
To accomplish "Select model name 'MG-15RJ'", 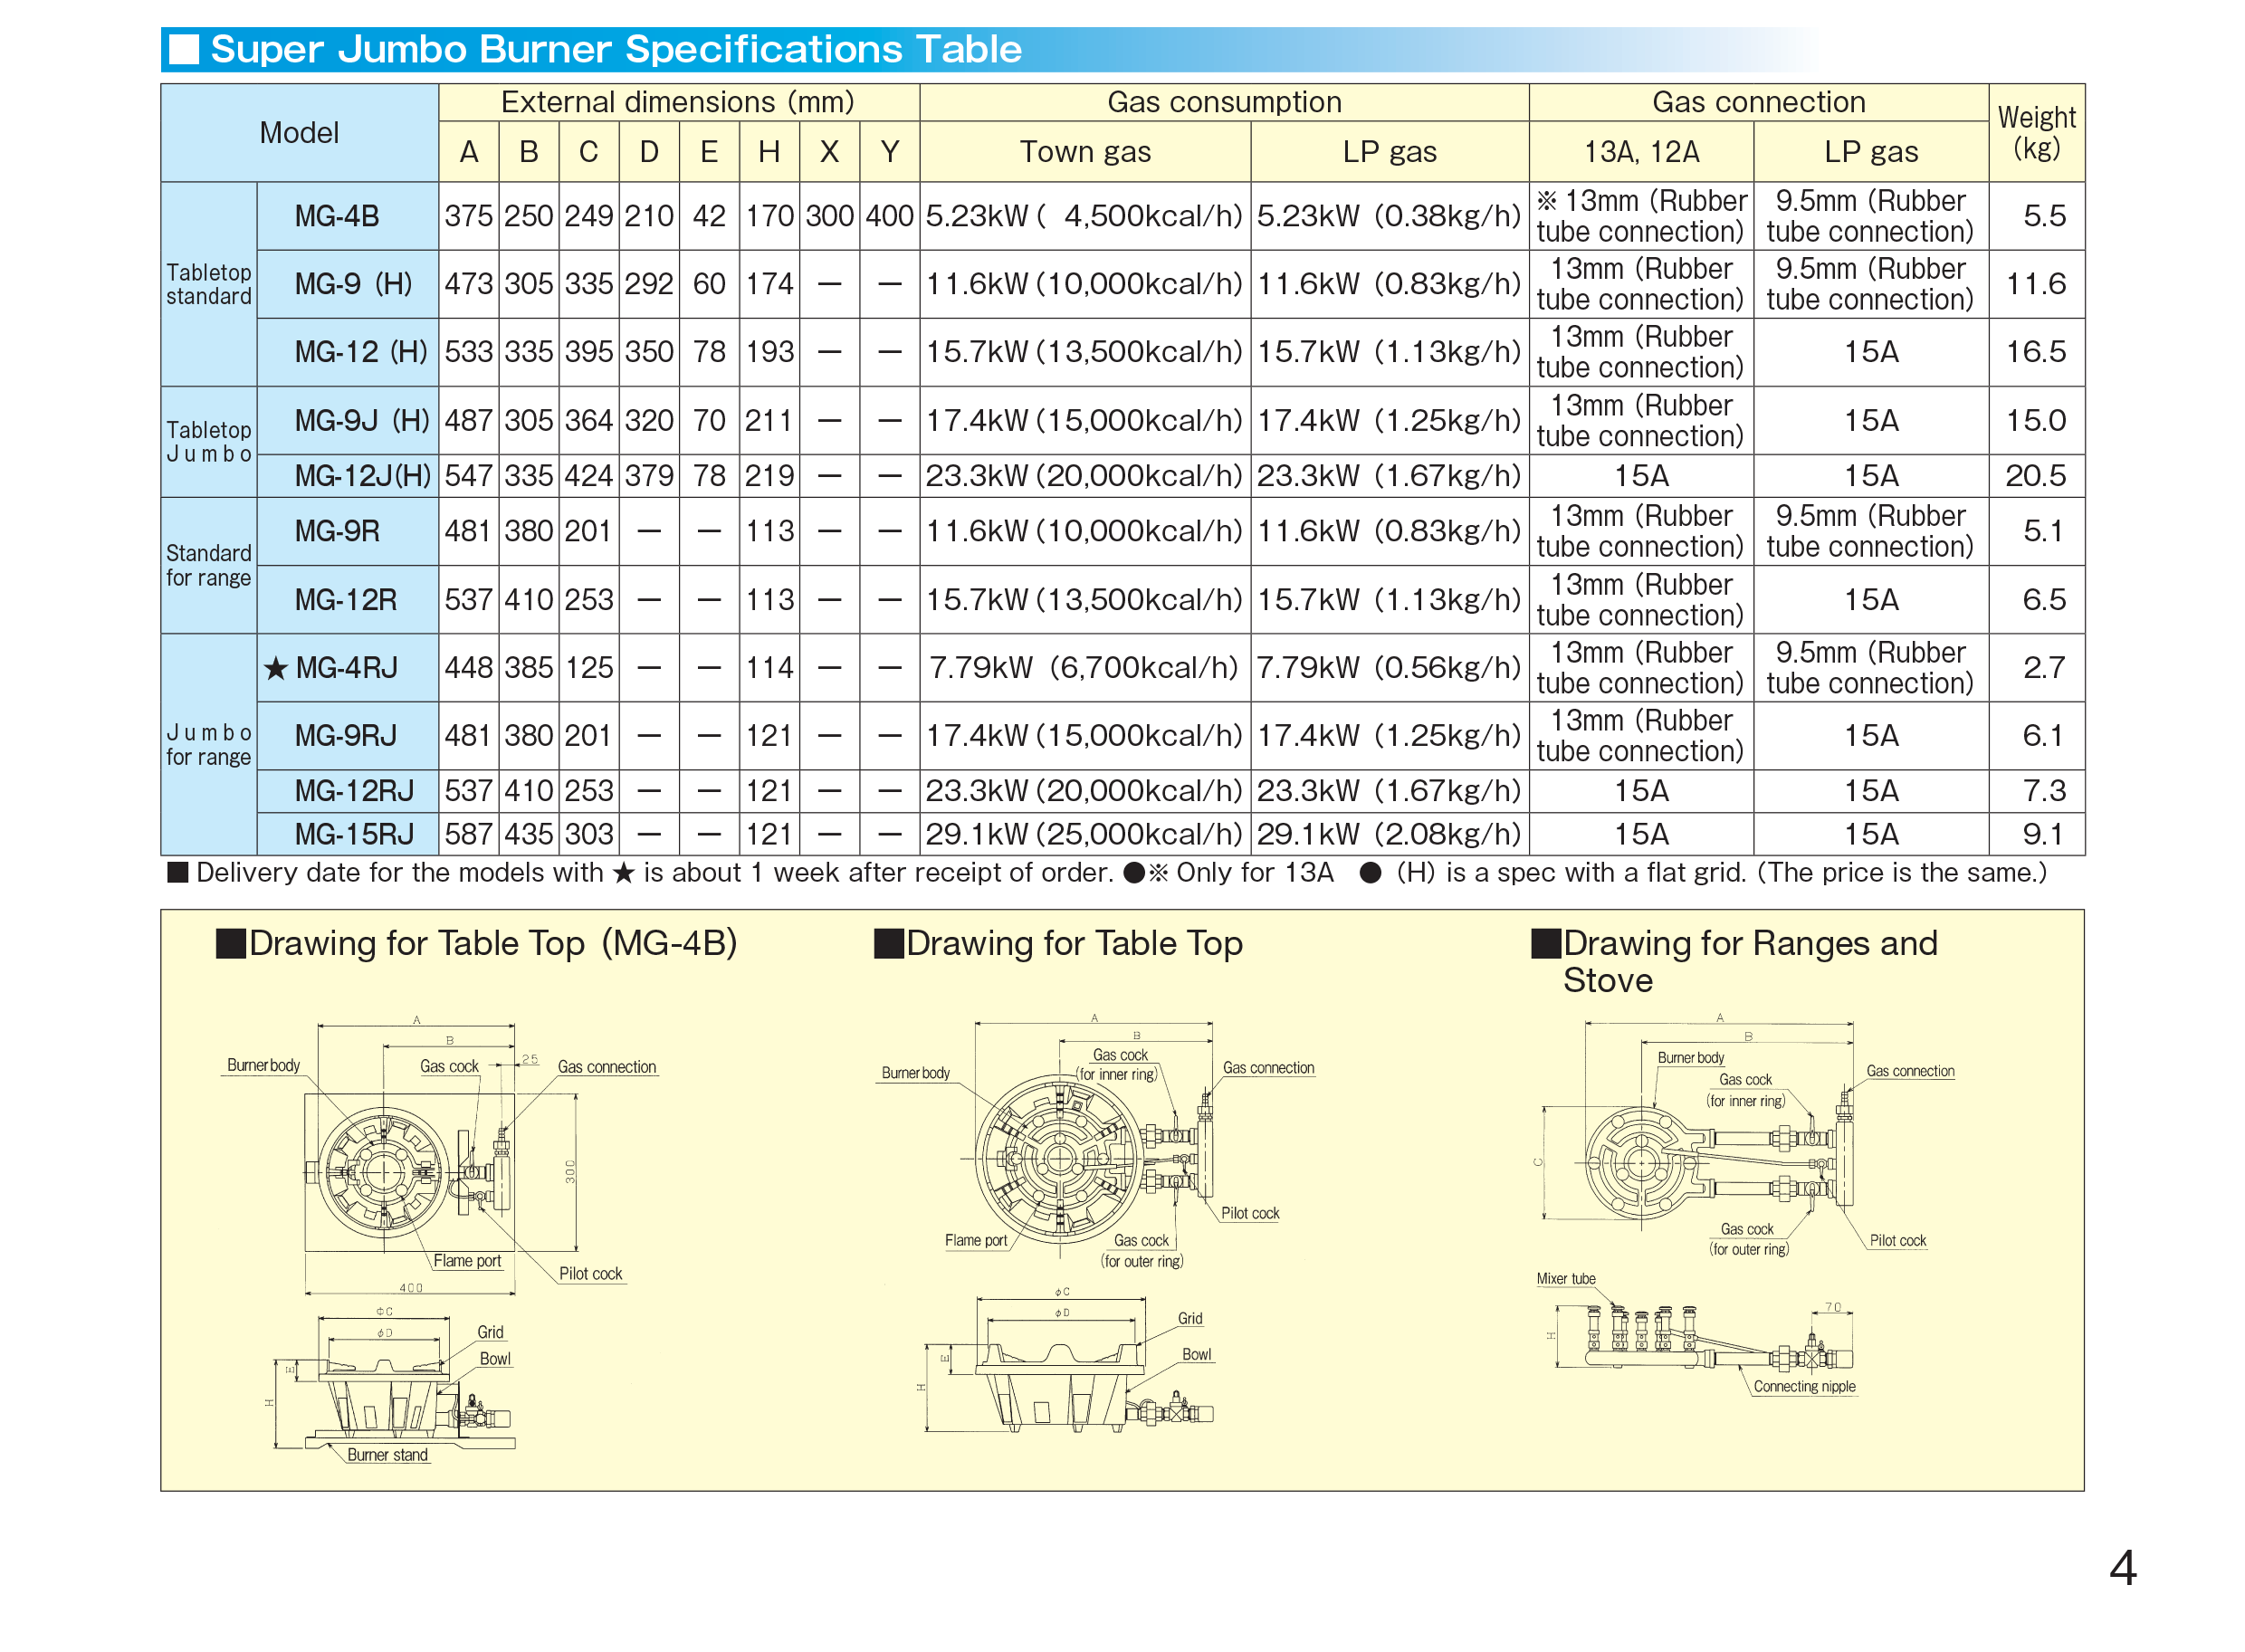I will (x=353, y=834).
